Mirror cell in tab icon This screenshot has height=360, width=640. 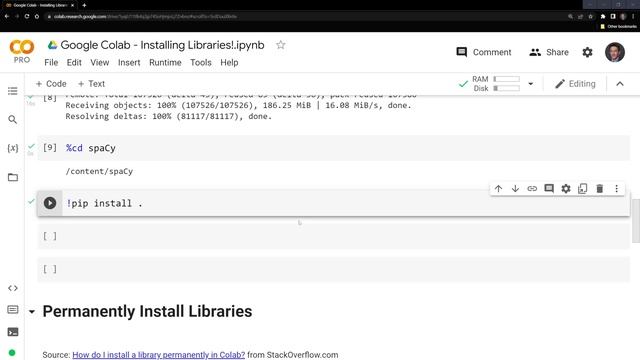tap(582, 189)
